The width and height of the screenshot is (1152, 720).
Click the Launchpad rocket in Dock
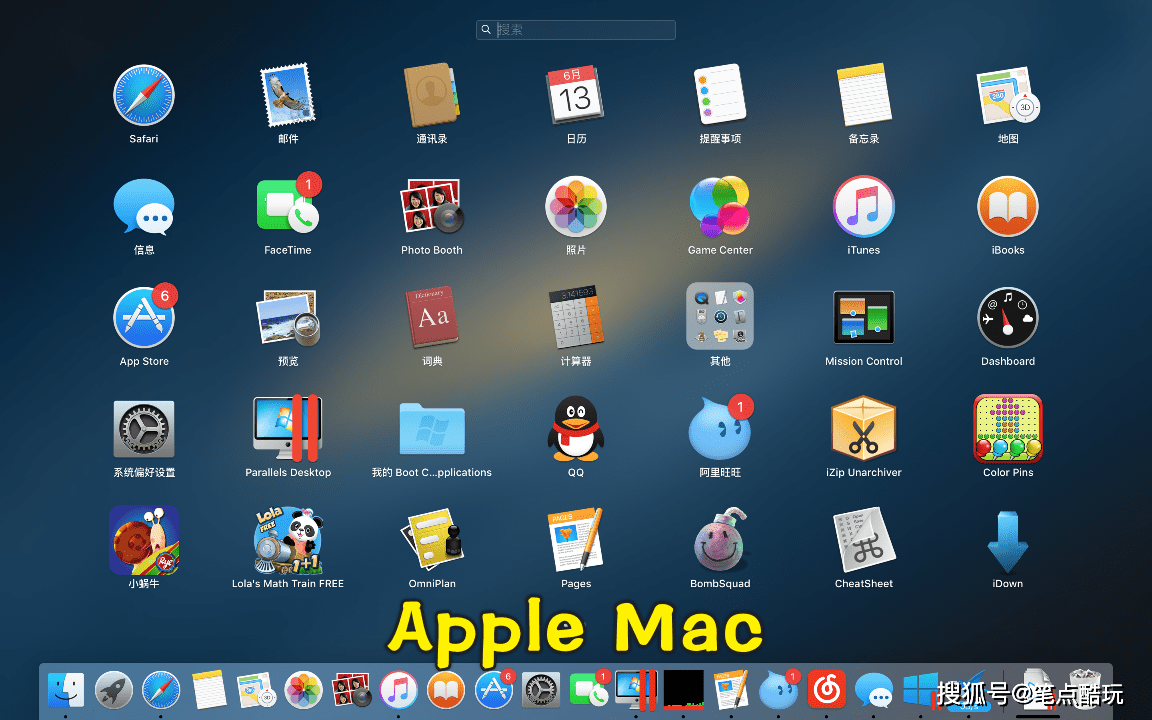click(x=113, y=691)
